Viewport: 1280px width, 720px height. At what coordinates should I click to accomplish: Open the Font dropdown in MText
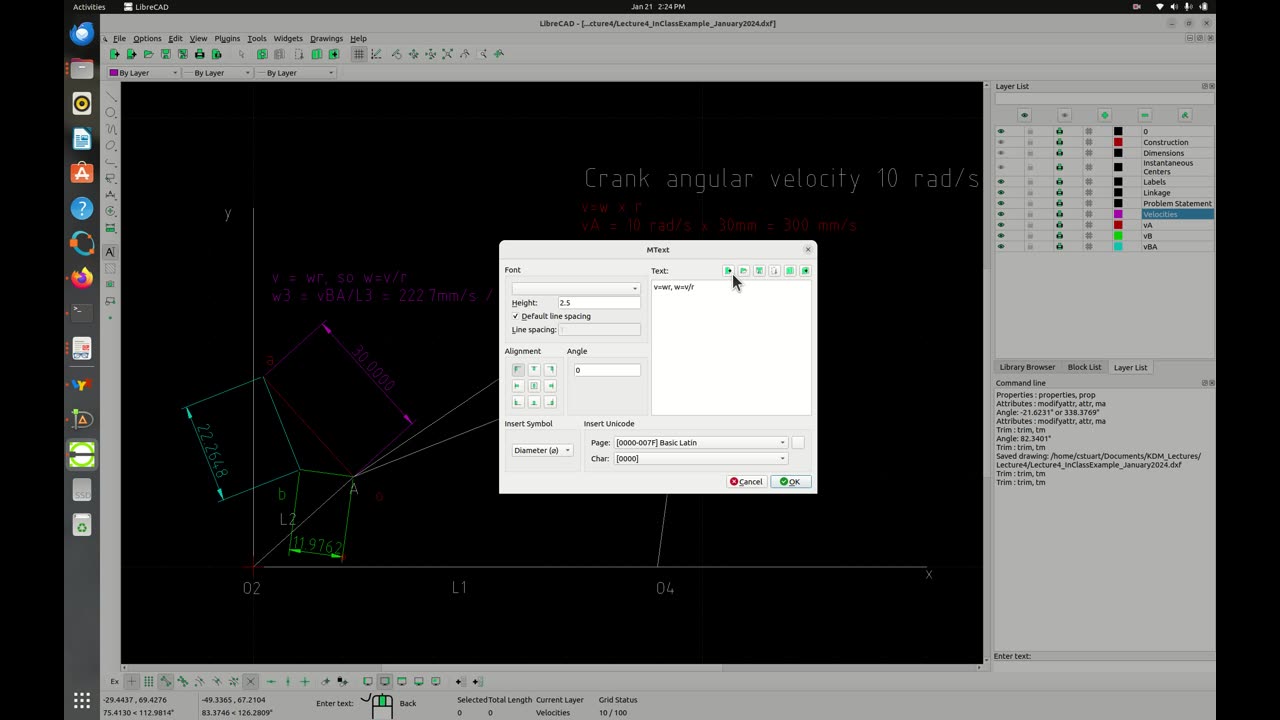tap(576, 288)
